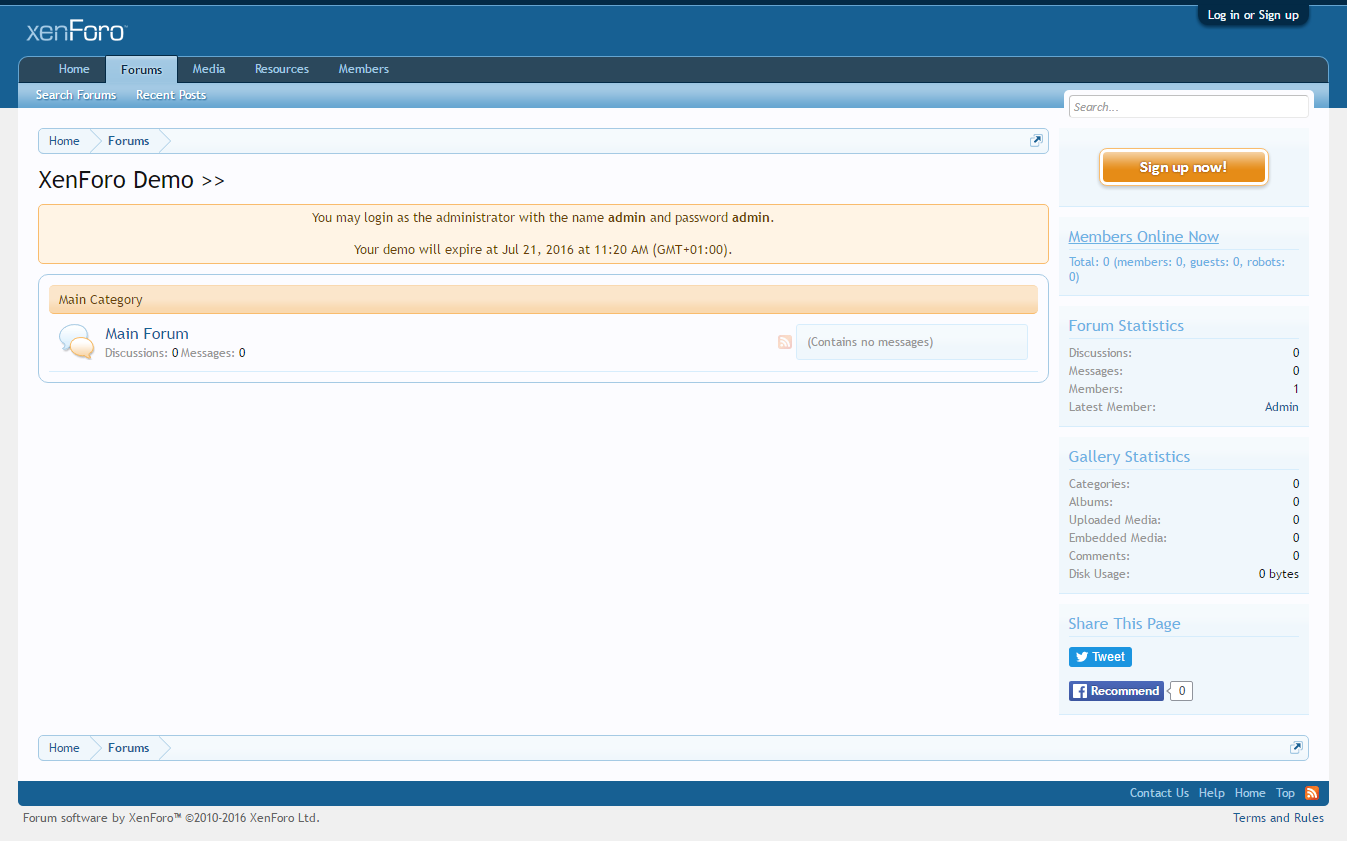The image size is (1347, 841).
Task: Click the demo expiry notice text
Action: (x=543, y=250)
